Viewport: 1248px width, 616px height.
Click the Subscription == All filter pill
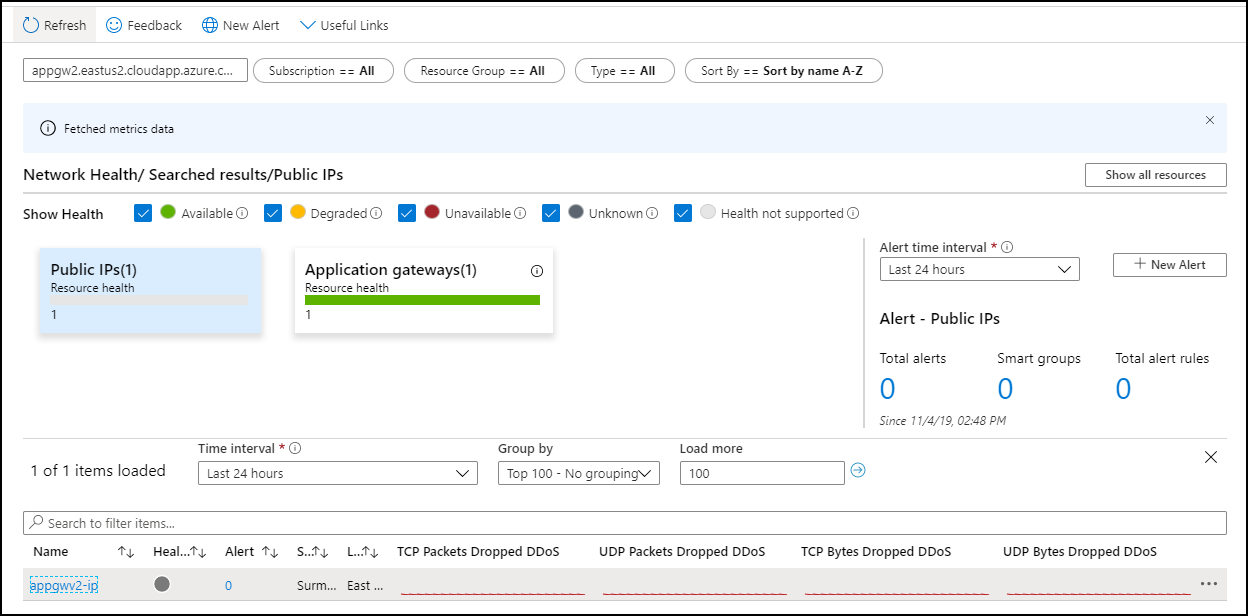coord(323,71)
